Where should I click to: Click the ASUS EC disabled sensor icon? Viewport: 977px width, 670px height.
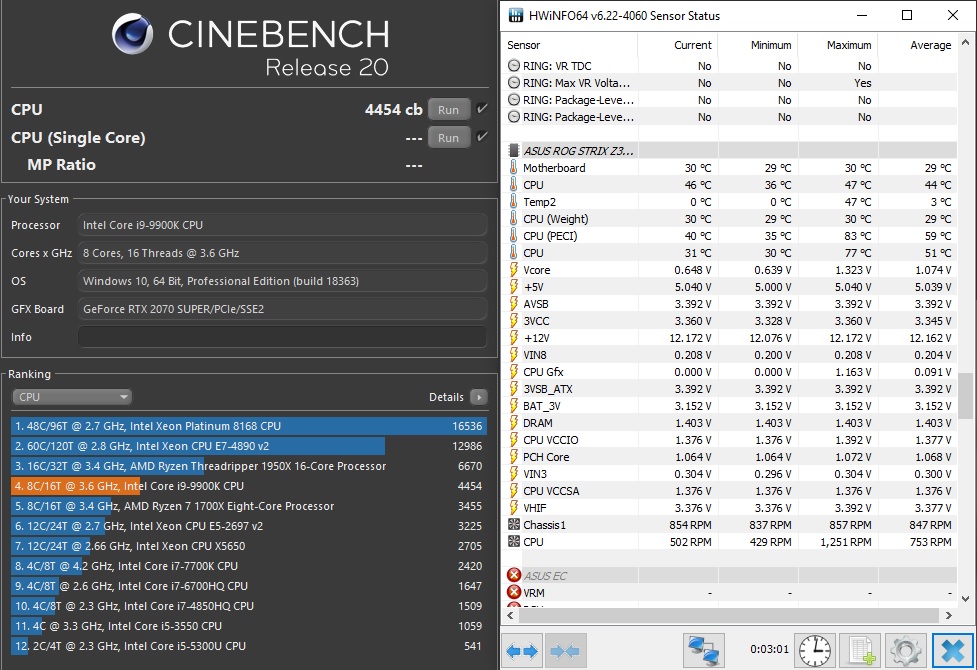(514, 575)
